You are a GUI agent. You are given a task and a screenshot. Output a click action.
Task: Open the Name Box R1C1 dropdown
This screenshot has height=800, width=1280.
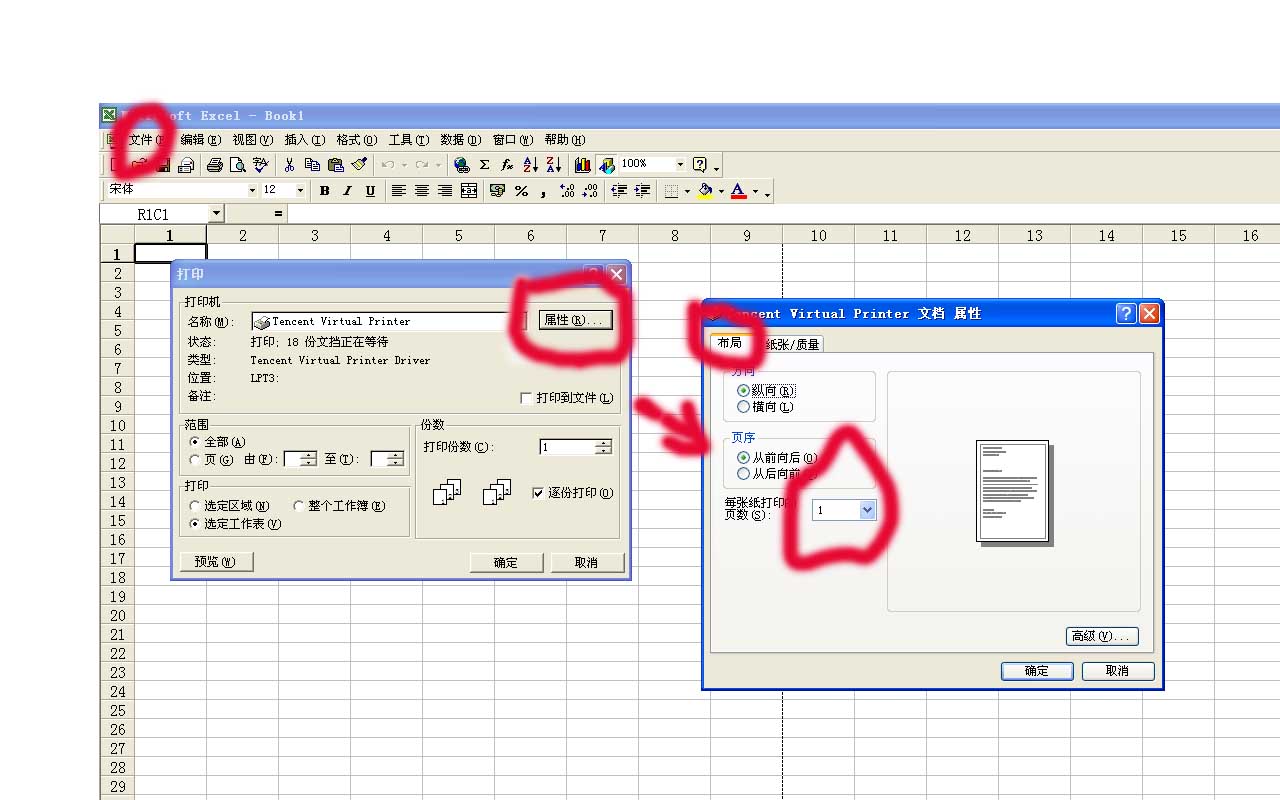216,214
